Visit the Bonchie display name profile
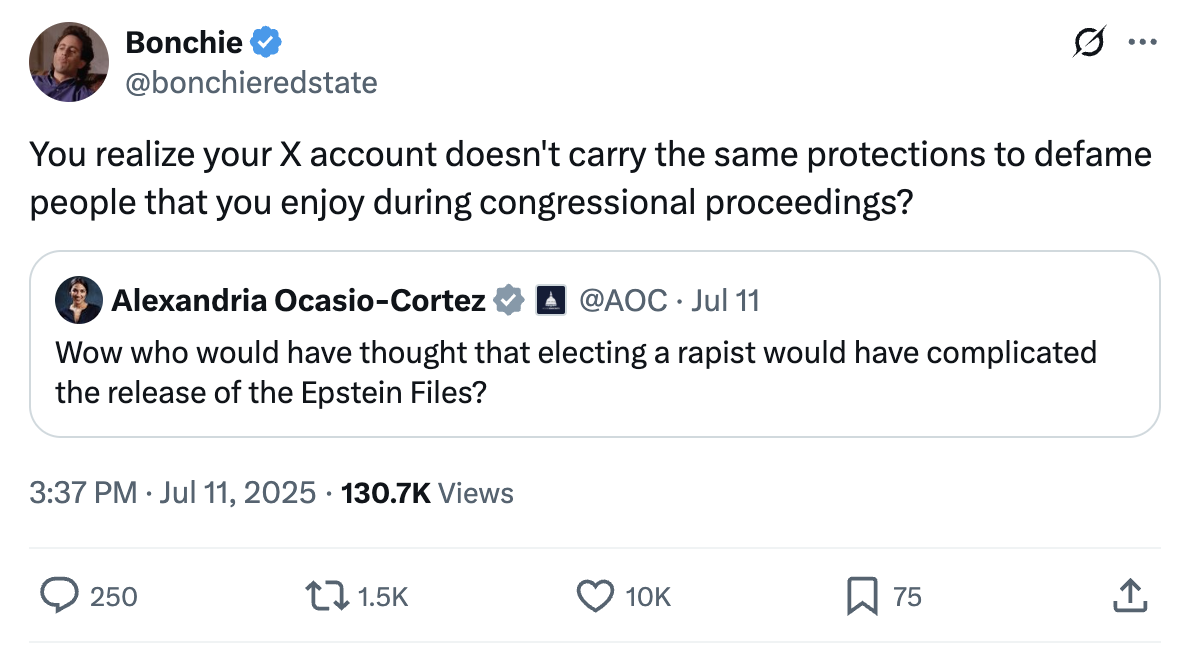1192x654 pixels. (x=184, y=42)
